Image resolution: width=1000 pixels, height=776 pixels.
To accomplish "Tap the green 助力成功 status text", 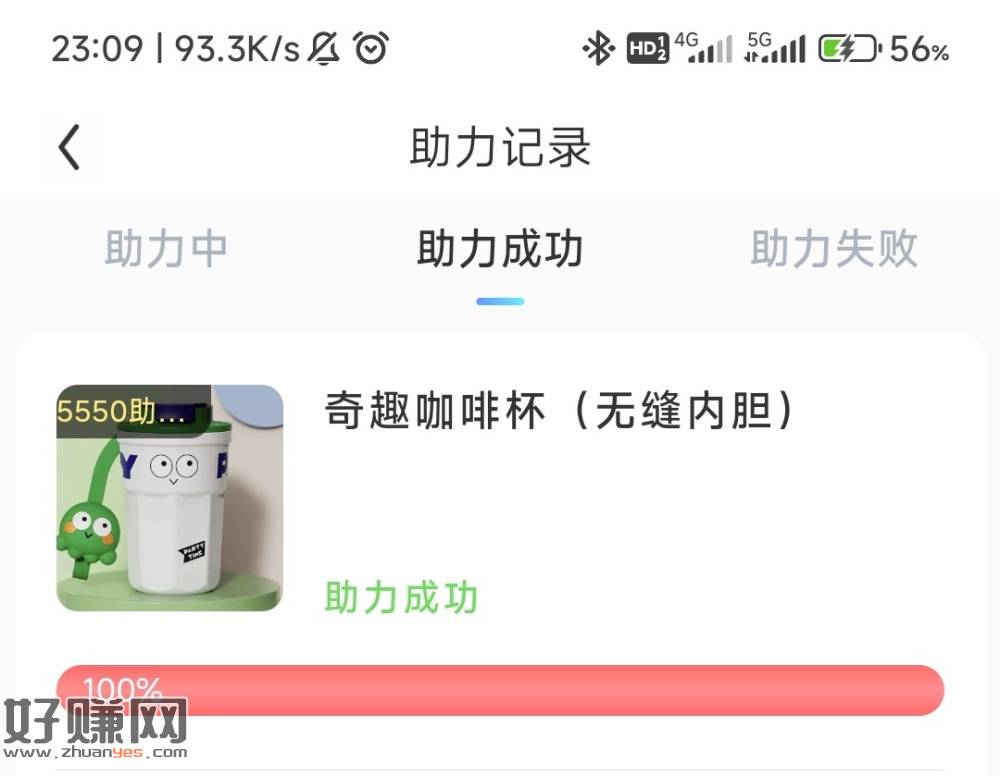I will pos(401,597).
